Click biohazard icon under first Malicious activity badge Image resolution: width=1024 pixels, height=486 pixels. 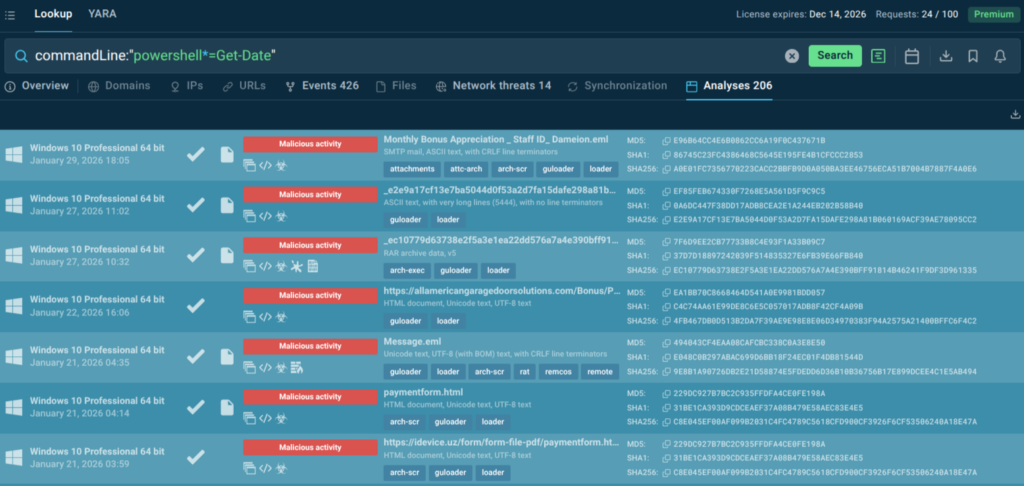[x=282, y=166]
